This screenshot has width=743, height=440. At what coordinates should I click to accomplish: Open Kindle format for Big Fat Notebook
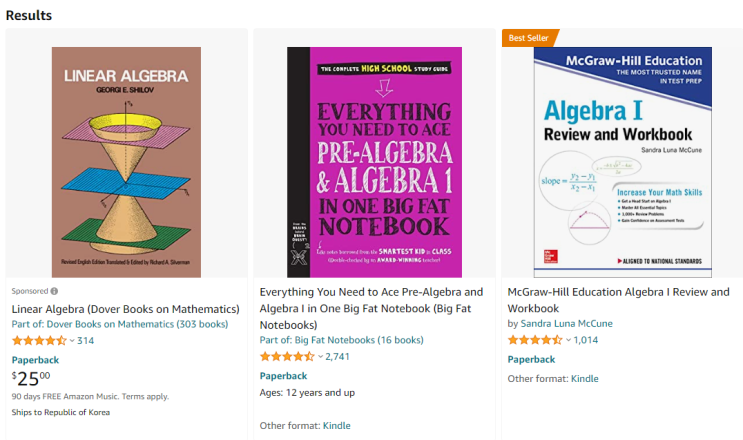(x=336, y=426)
